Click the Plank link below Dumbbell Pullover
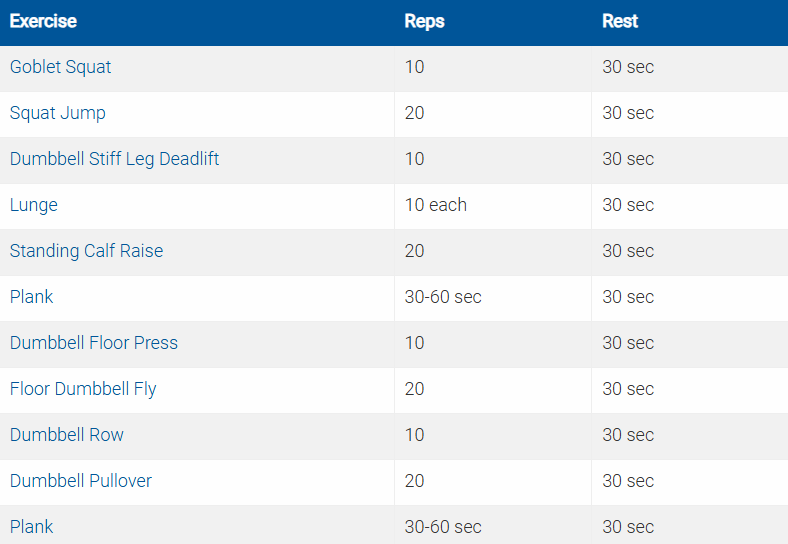 (x=32, y=527)
